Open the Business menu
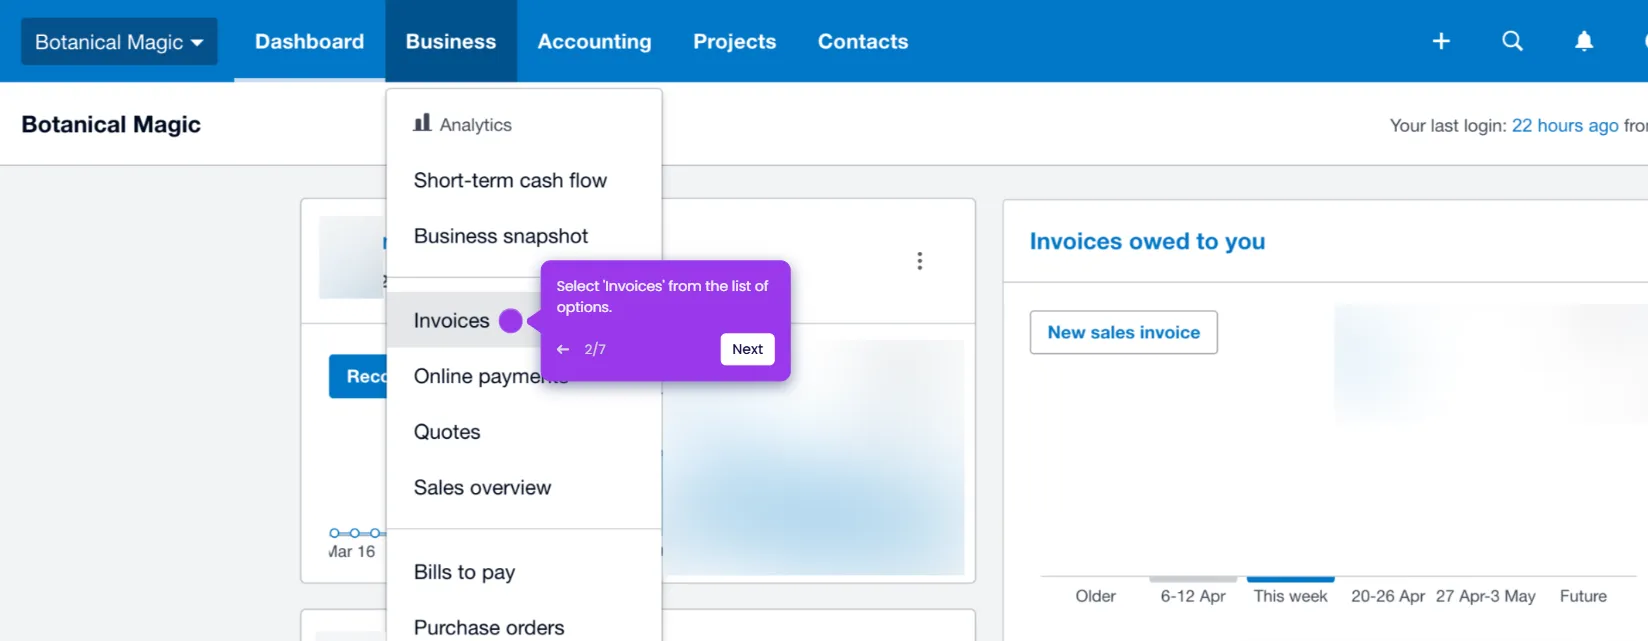 (x=451, y=41)
